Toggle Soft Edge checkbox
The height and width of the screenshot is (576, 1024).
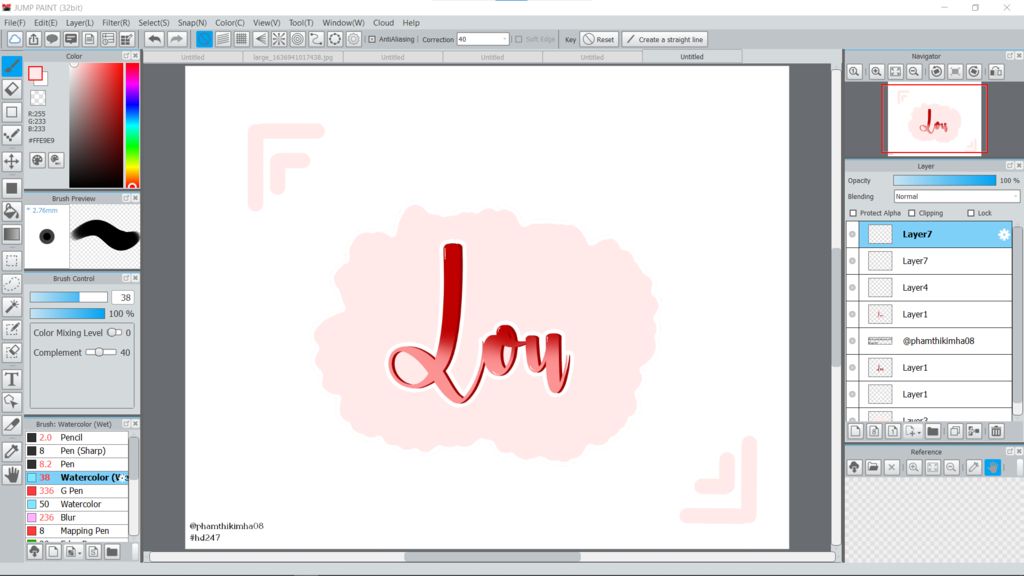point(519,39)
